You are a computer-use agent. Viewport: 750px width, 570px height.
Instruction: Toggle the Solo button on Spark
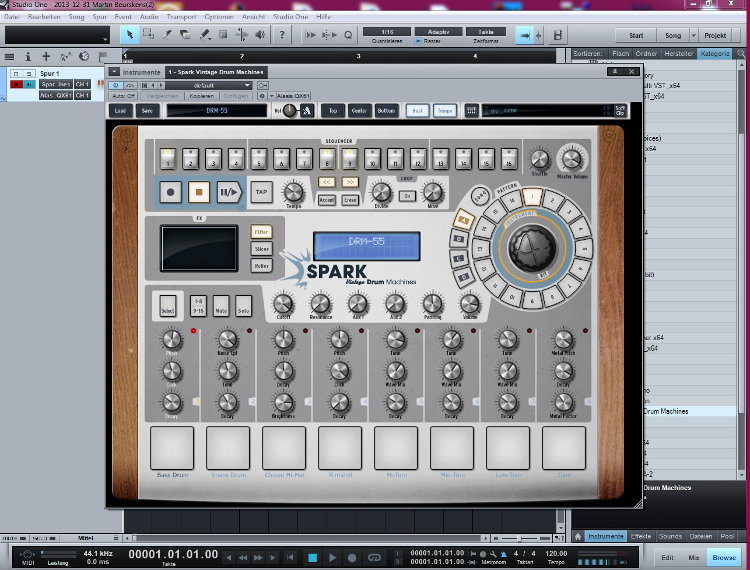tap(243, 305)
